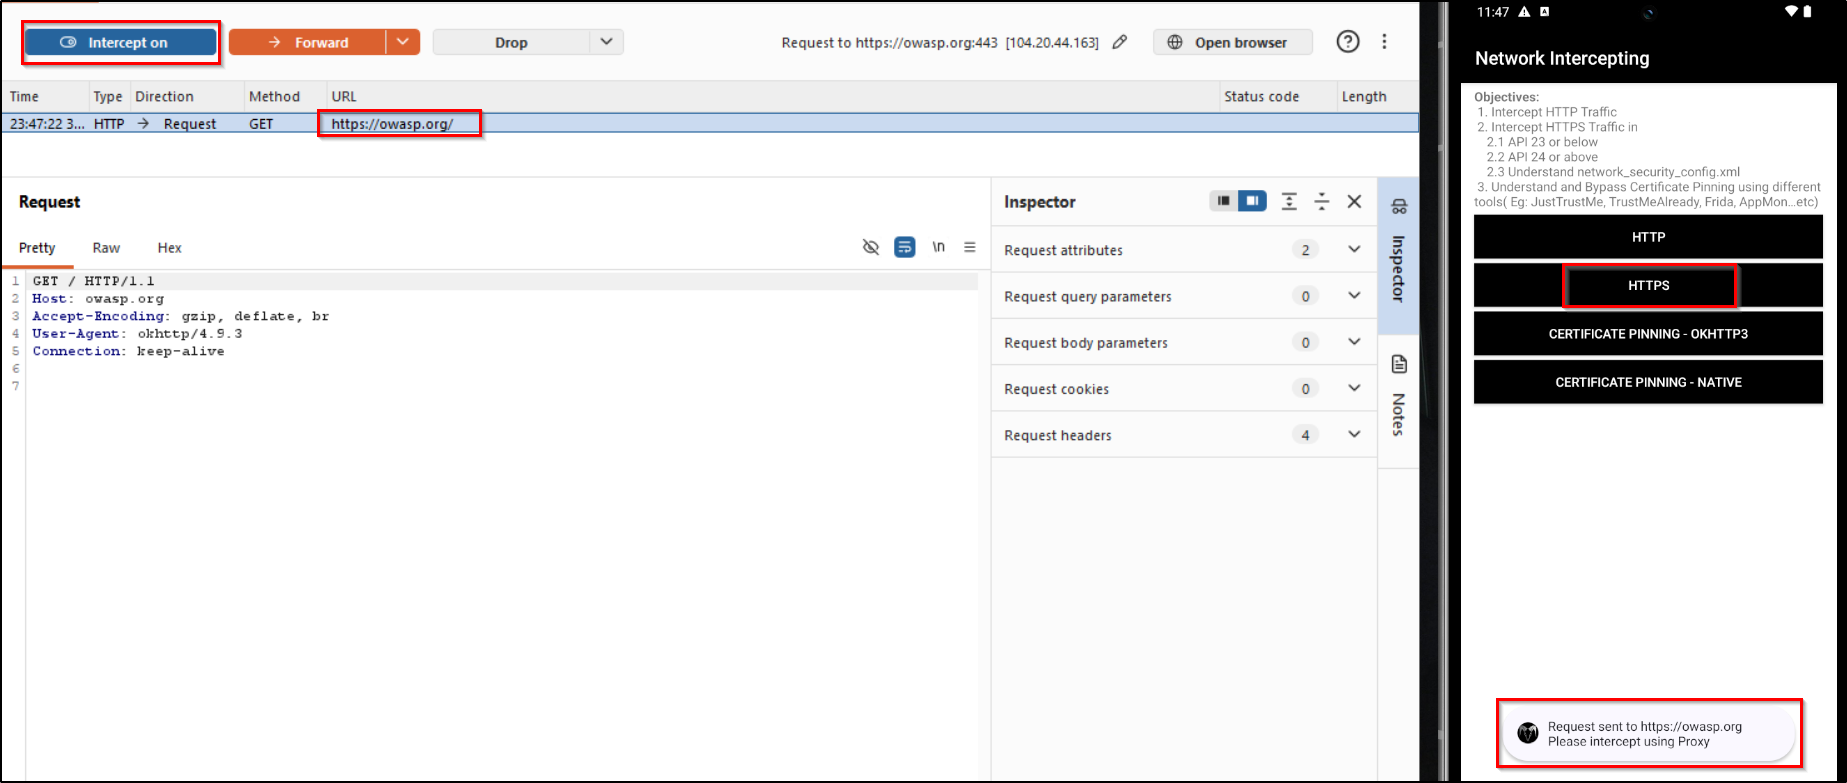Tap the warning triangle status icon
This screenshot has height=783, width=1847.
(x=1524, y=12)
